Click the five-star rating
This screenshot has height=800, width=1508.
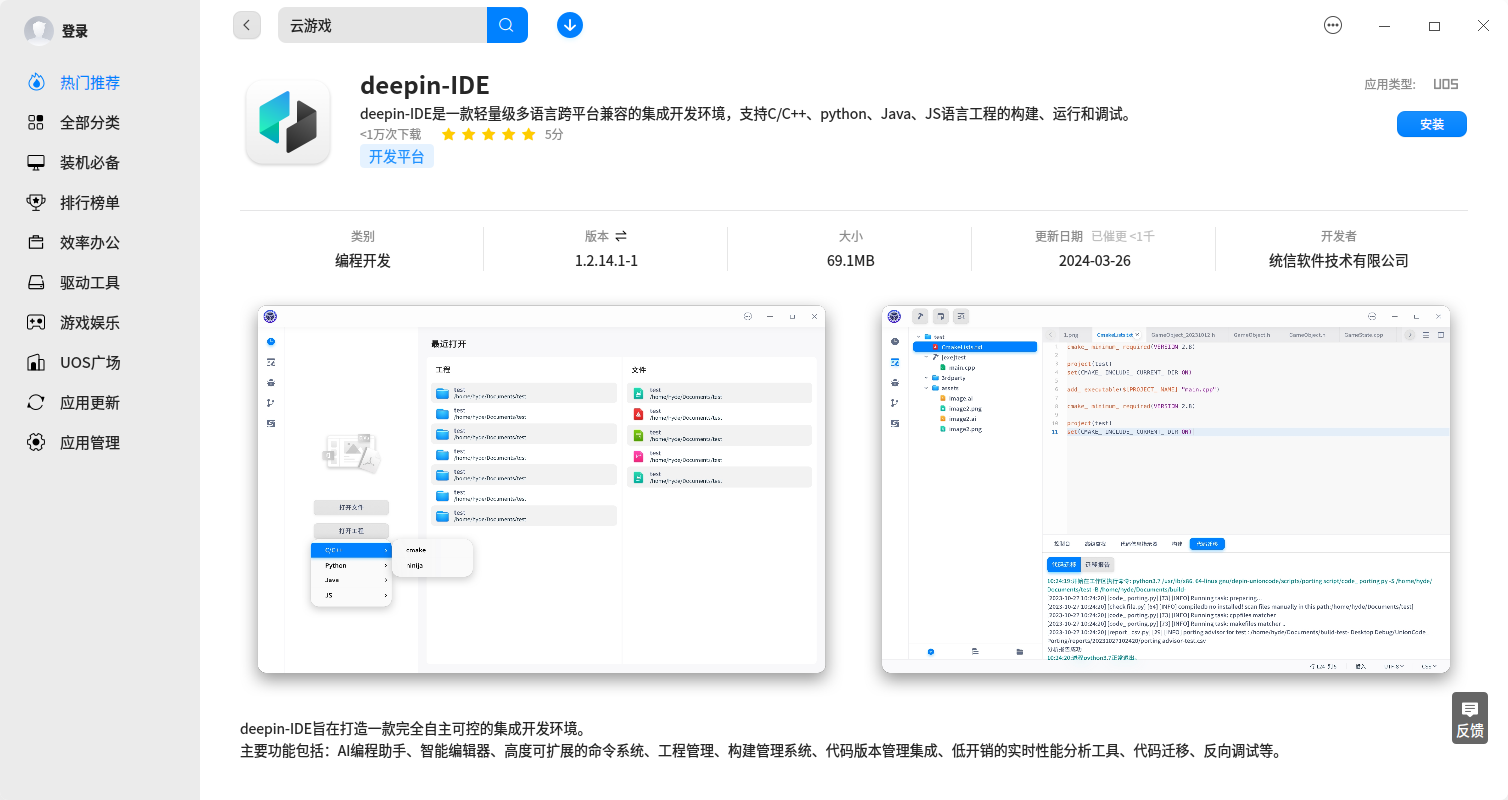489,134
